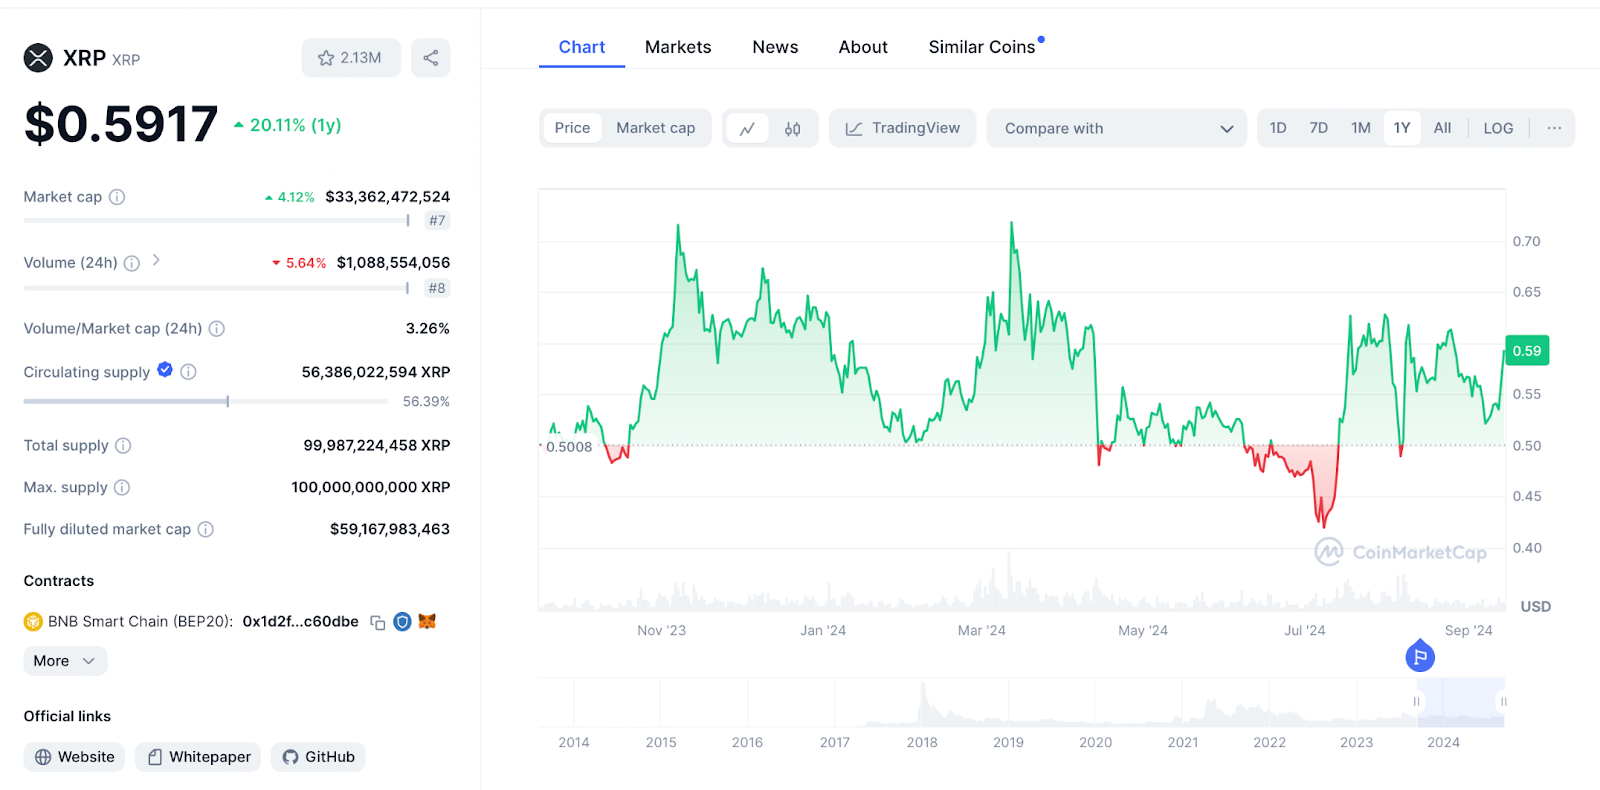Click the verified circulating supply badge

pos(165,370)
